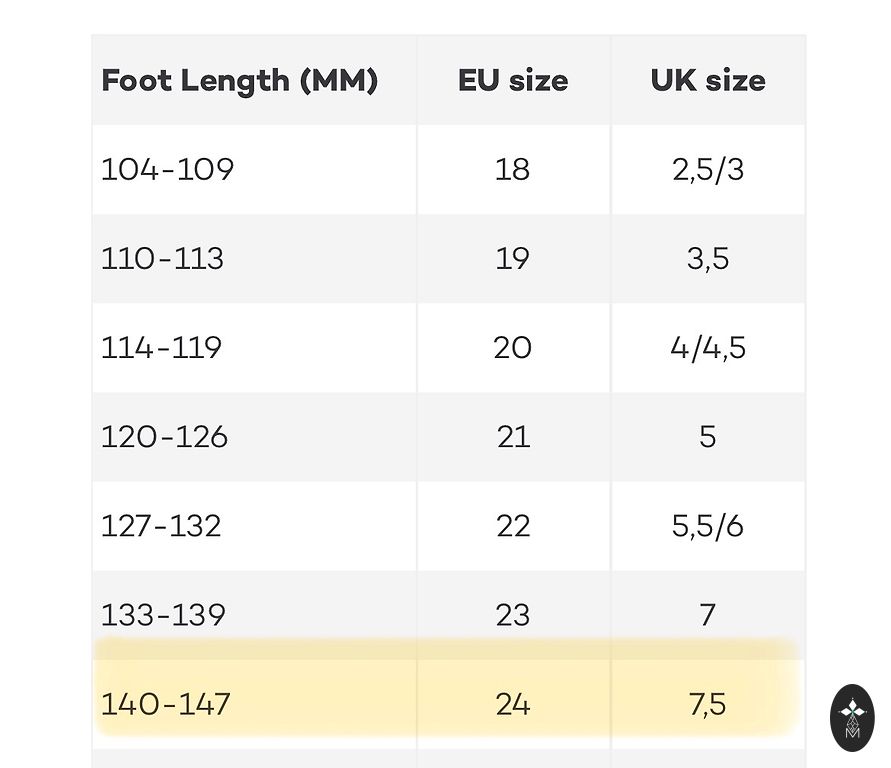Viewport: 891px width, 768px height.
Task: Select the 120-126 foot length cell
Action: [165, 437]
